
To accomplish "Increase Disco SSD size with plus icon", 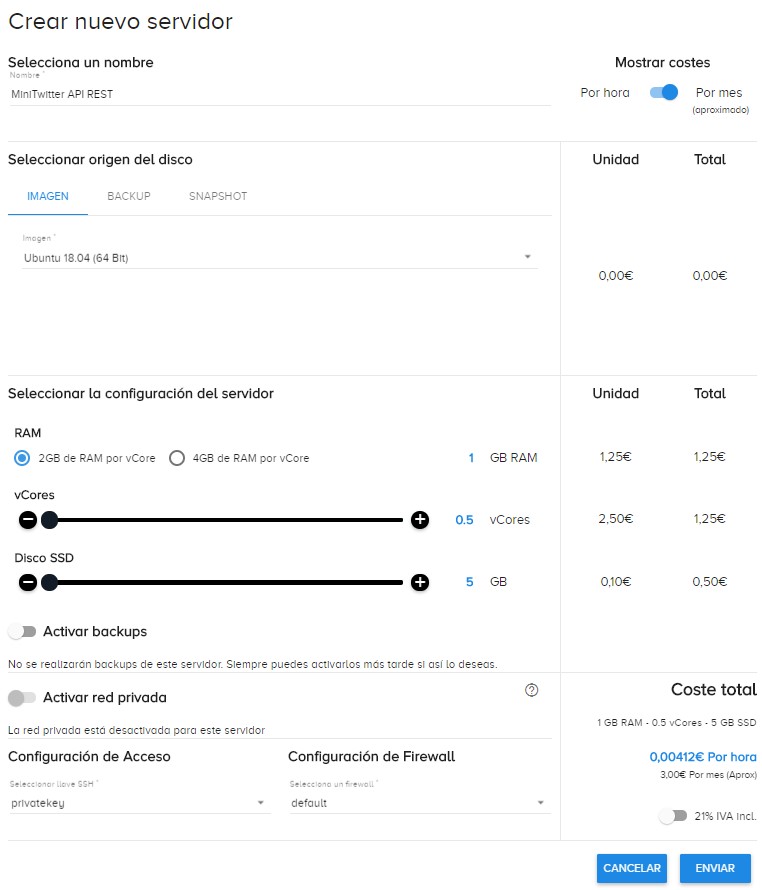I will (x=420, y=582).
